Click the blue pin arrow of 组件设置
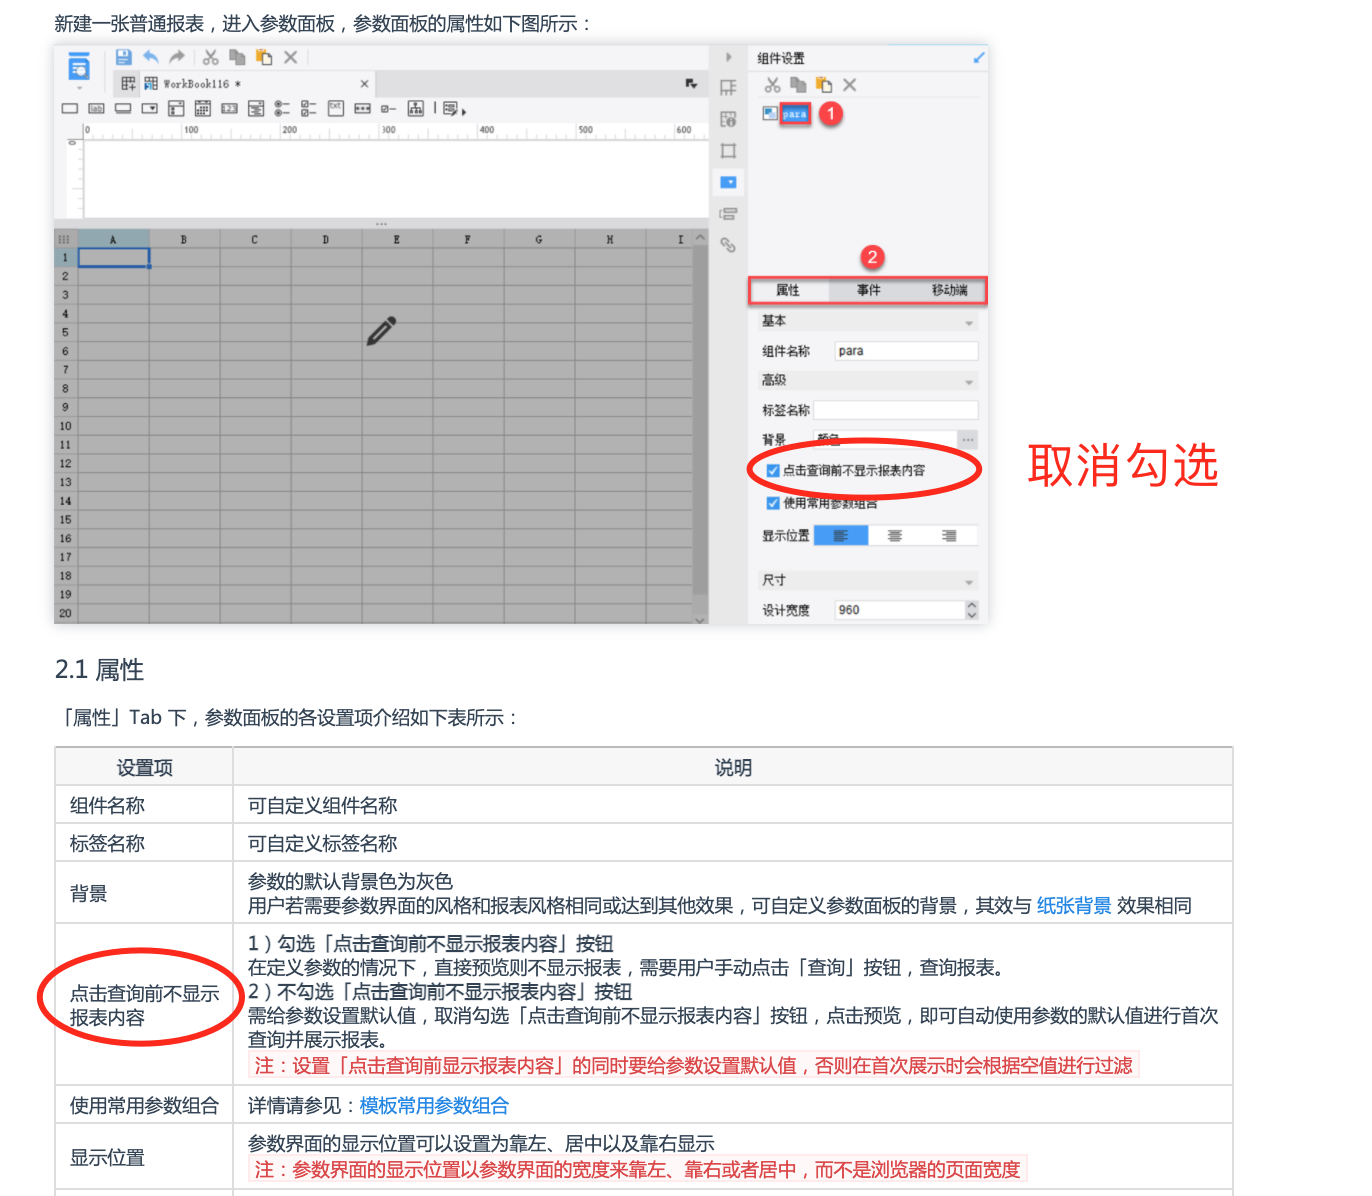This screenshot has height=1196, width=1372. (978, 58)
